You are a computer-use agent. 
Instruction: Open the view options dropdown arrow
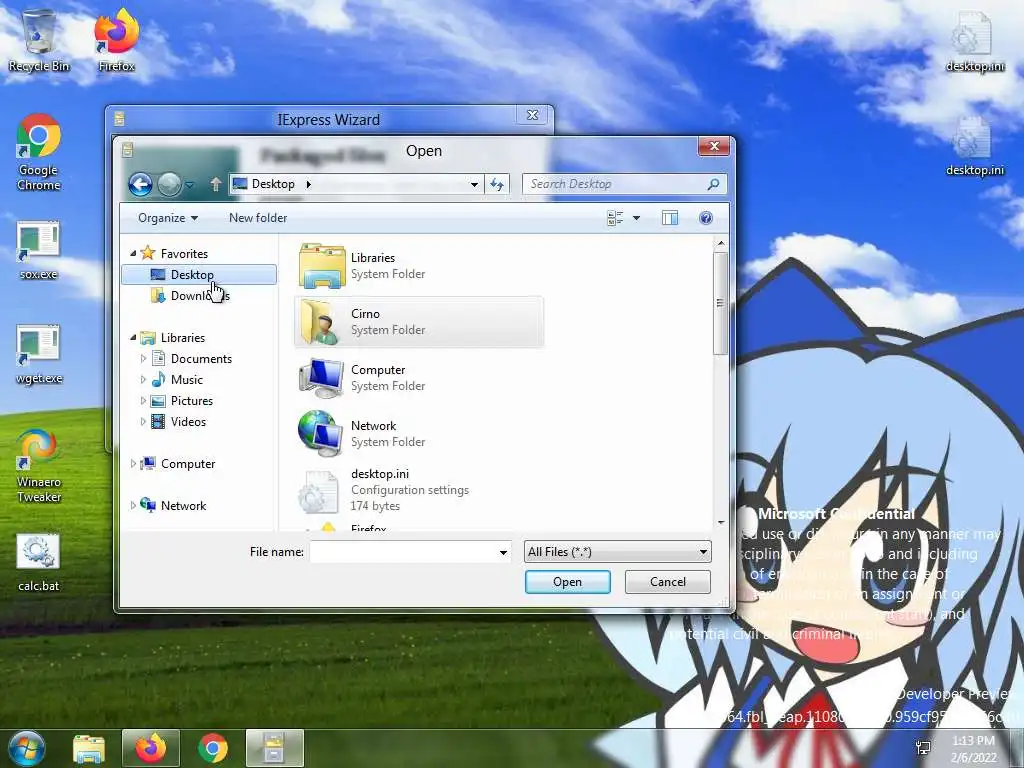pyautogui.click(x=636, y=218)
